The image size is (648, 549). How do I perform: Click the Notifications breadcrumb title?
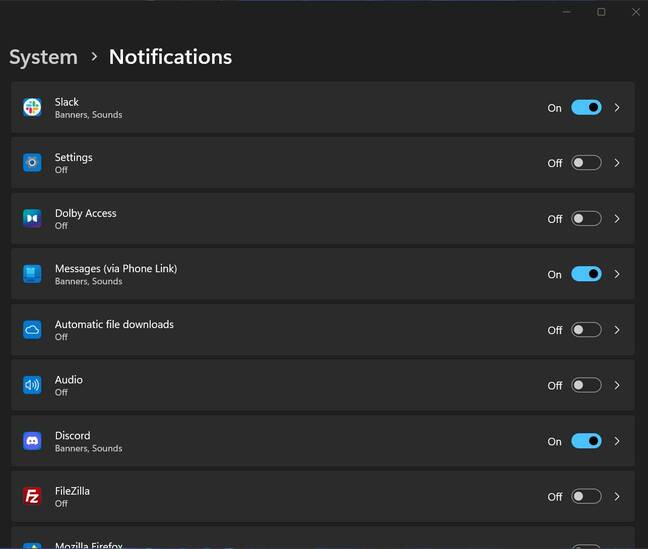tap(170, 57)
